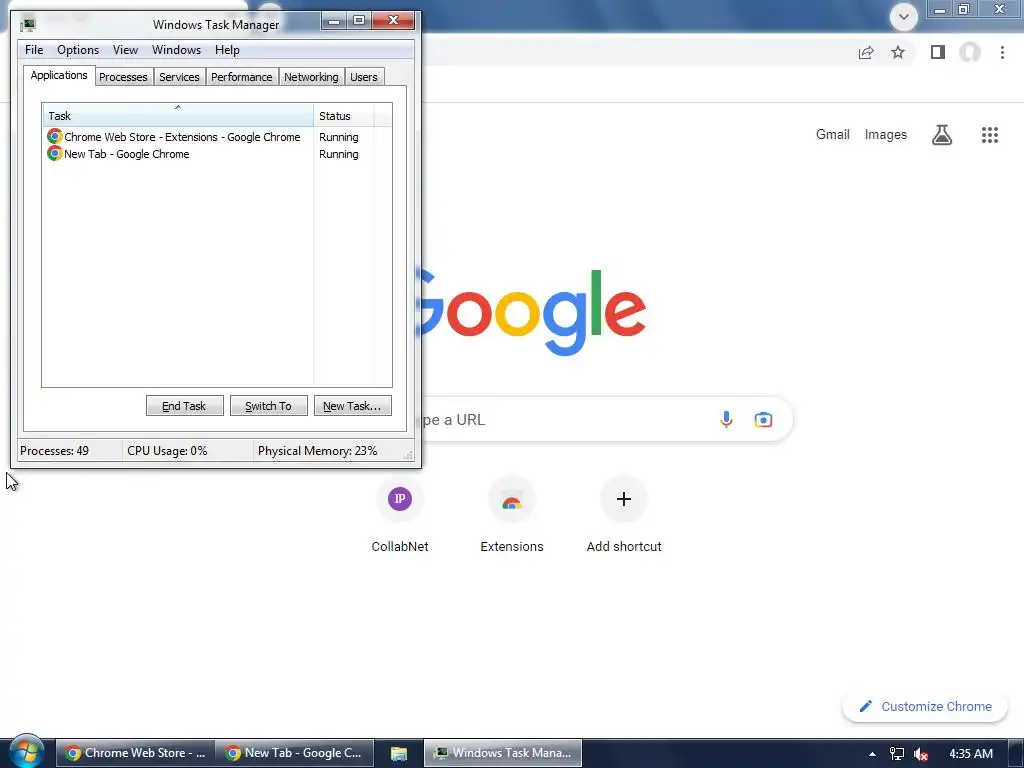Start voice search with microphone icon

[x=726, y=419]
